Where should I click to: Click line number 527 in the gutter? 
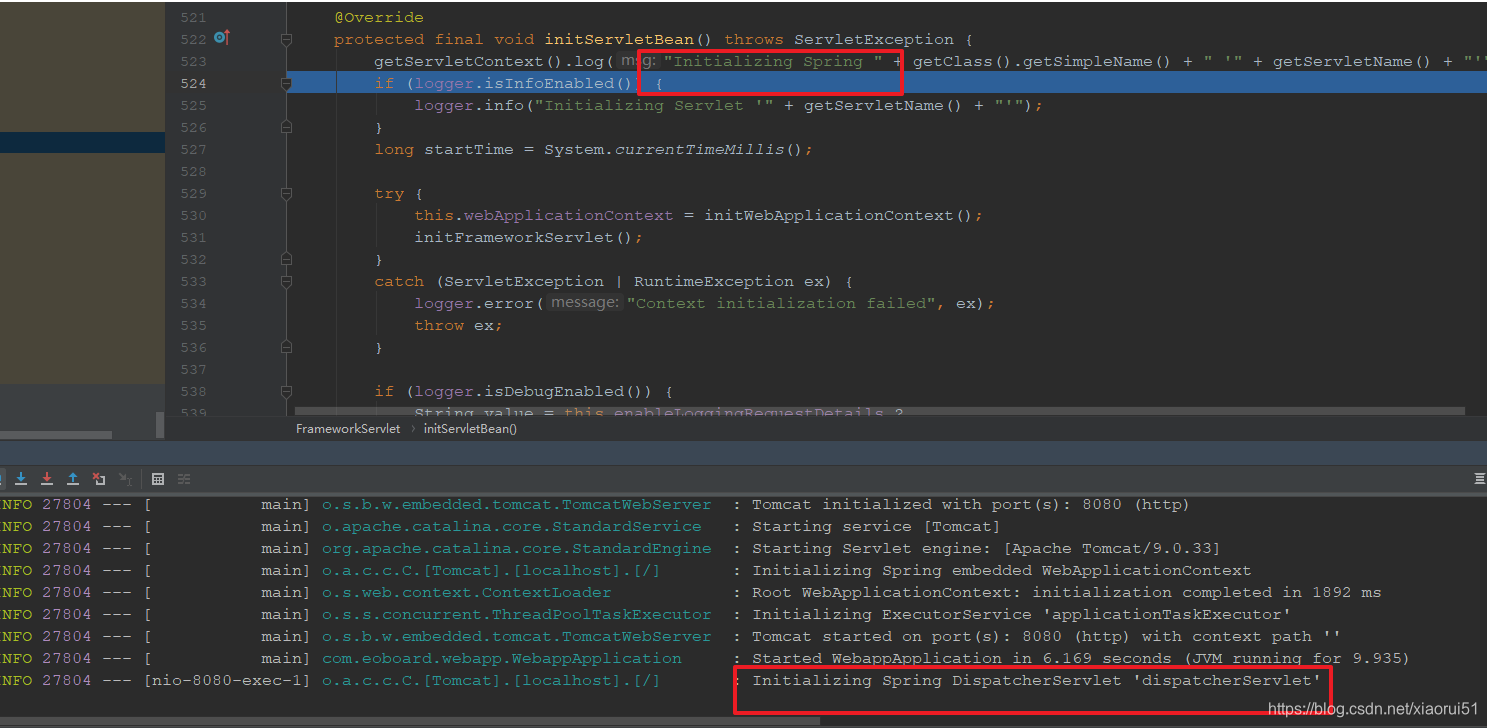click(194, 149)
